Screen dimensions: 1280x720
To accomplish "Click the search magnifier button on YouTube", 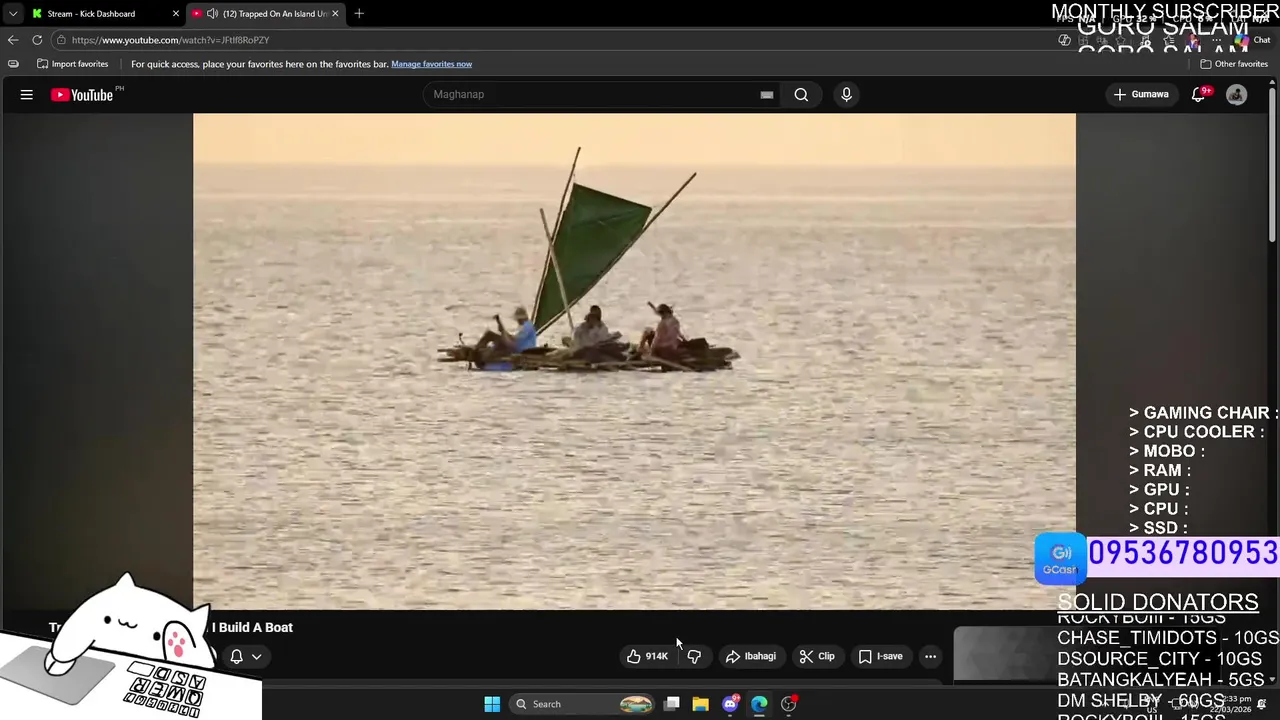I will coord(801,95).
